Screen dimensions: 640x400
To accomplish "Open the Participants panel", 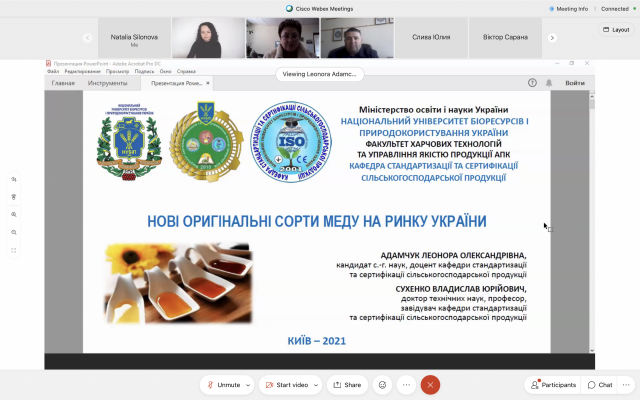I will [x=553, y=385].
